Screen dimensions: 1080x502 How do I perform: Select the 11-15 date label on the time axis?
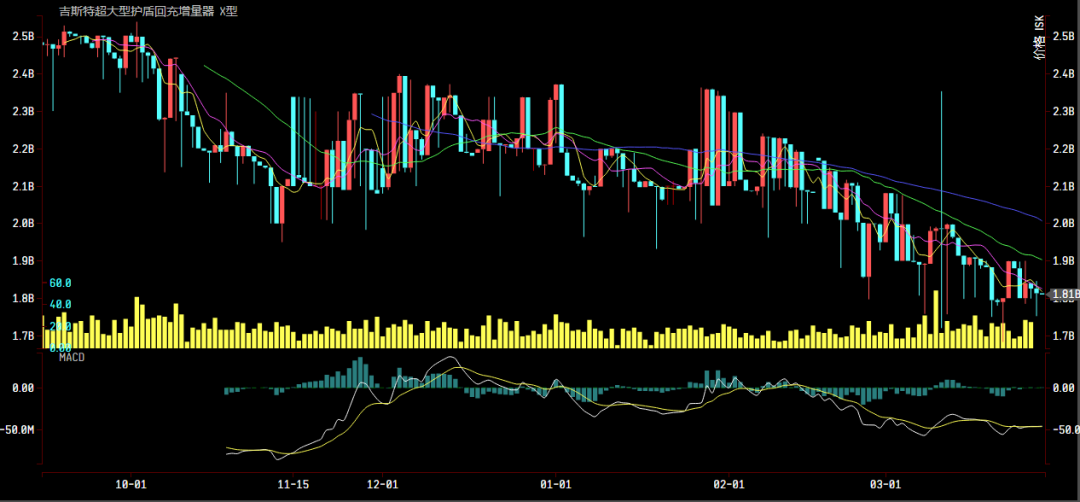[292, 484]
